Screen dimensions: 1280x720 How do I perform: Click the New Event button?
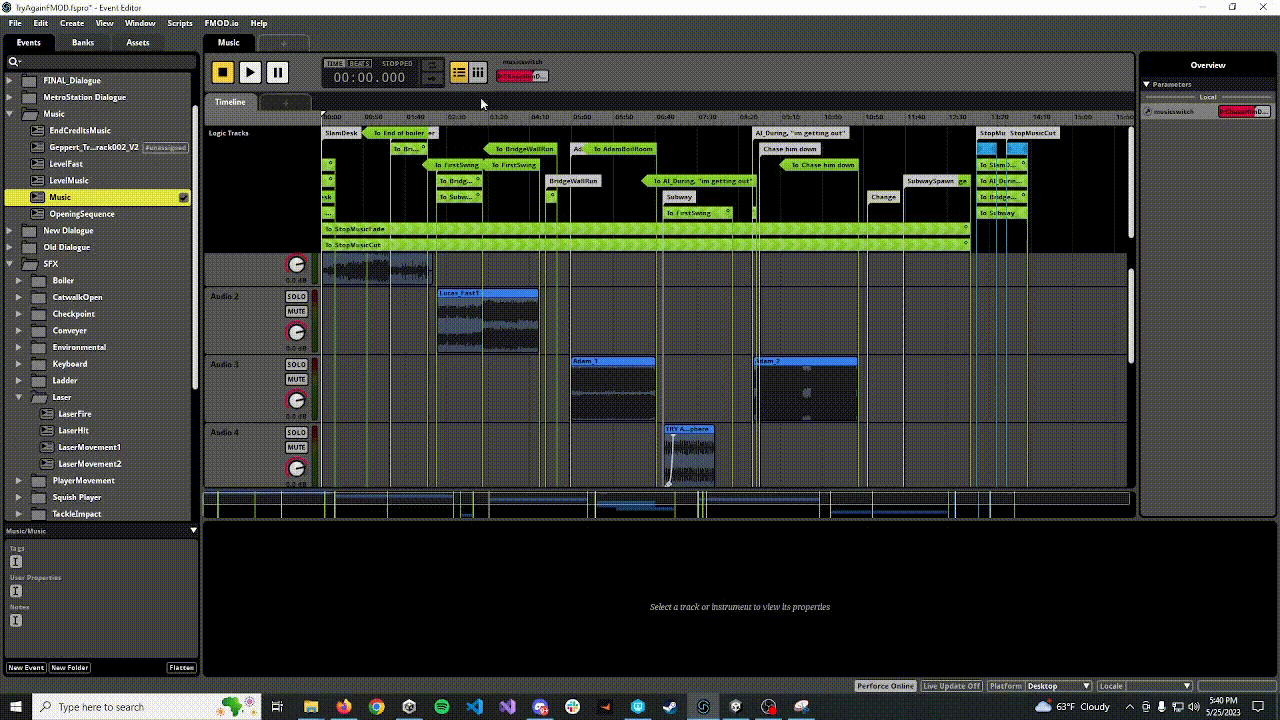(26, 668)
